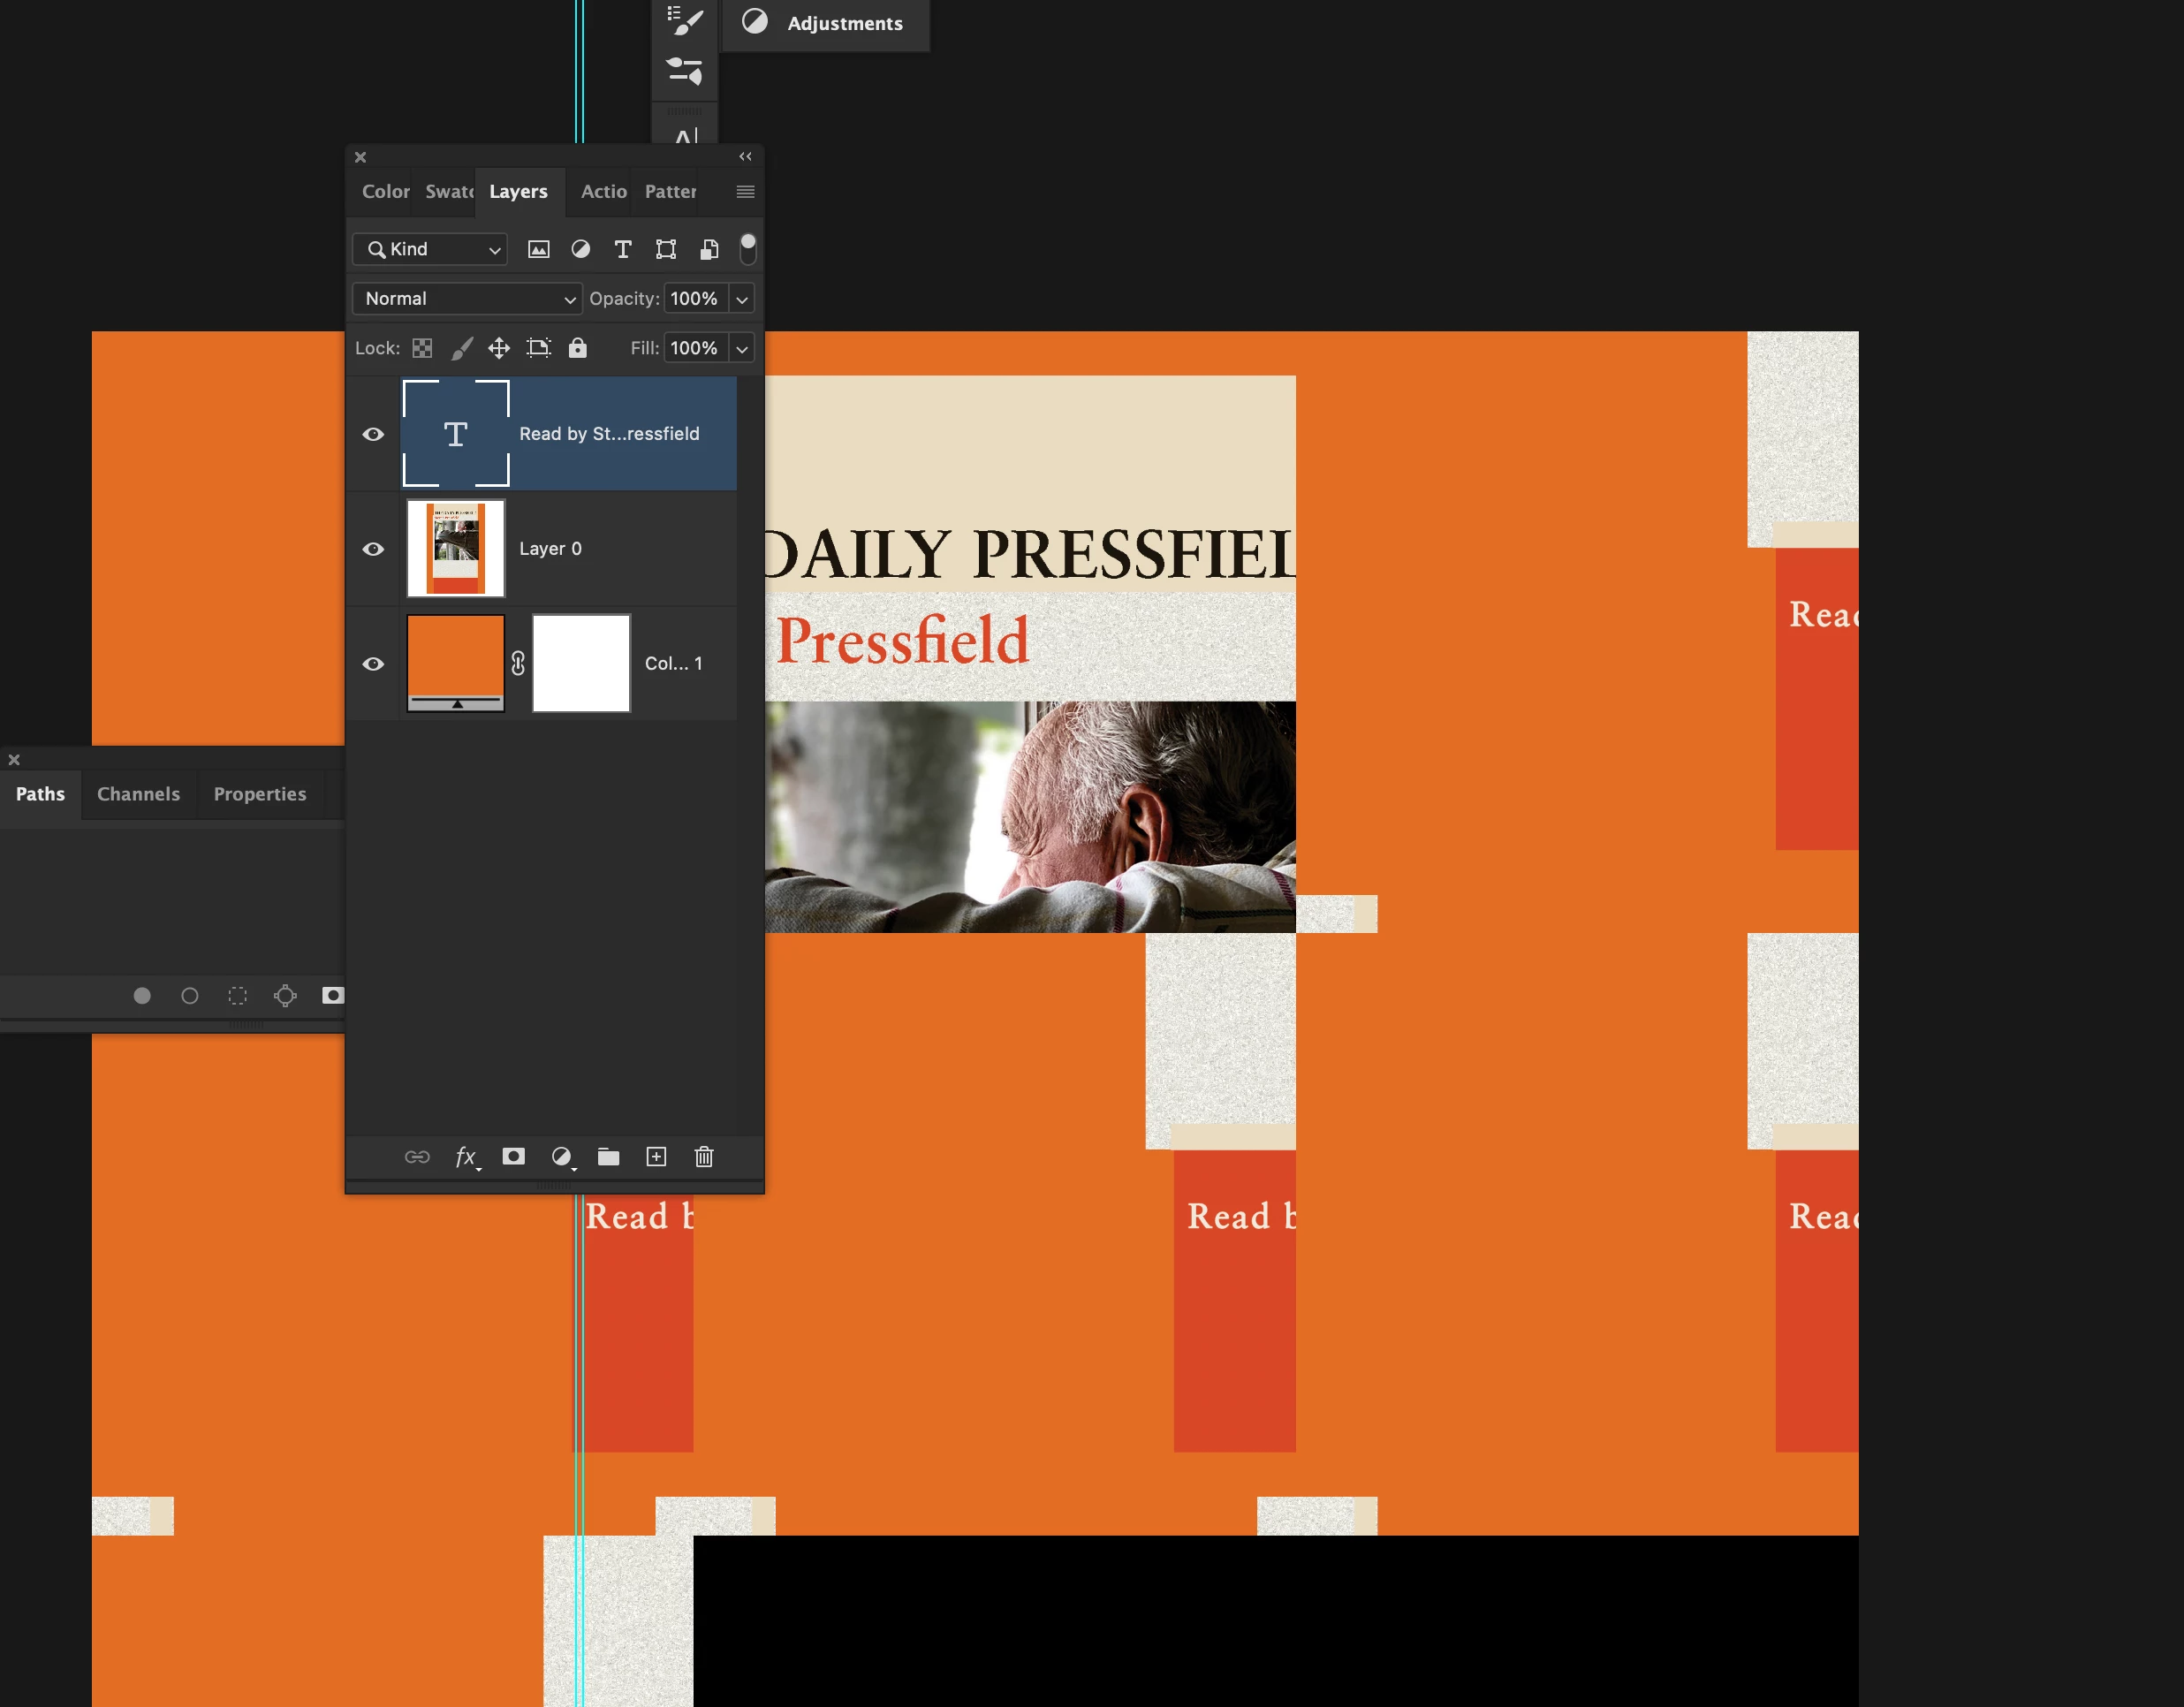Click the Fill percentage input field
The image size is (2184, 1707).
695,348
